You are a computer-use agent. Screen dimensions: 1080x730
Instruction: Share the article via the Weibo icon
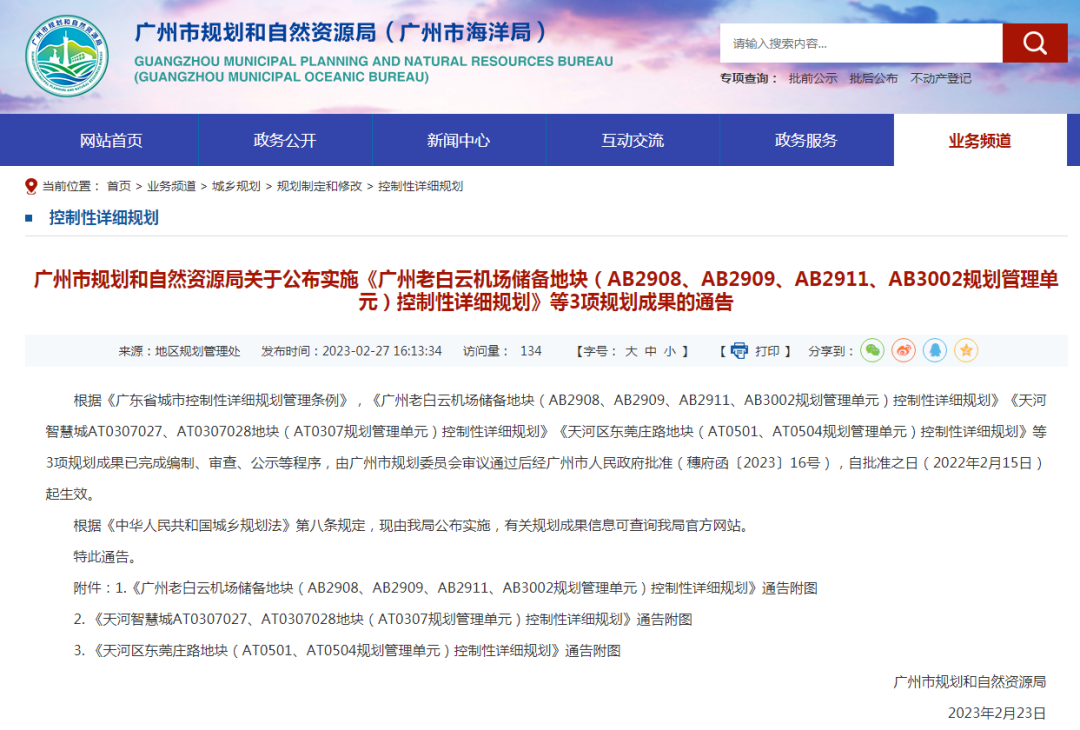click(x=903, y=351)
